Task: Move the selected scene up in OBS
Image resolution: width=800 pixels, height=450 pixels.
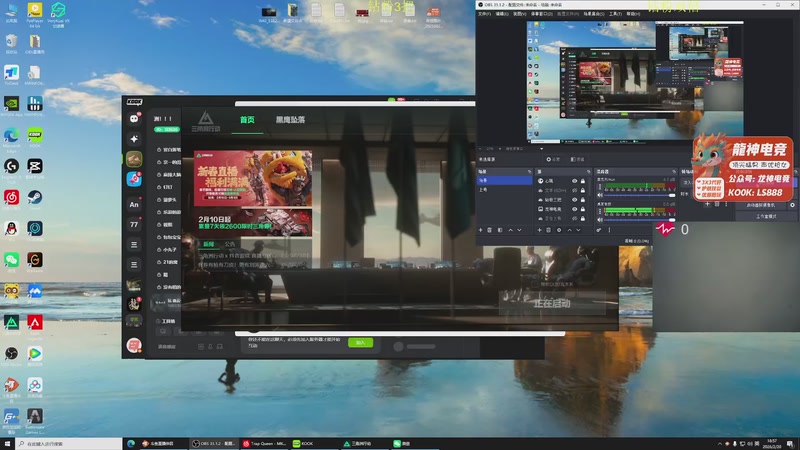Action: tap(510, 230)
